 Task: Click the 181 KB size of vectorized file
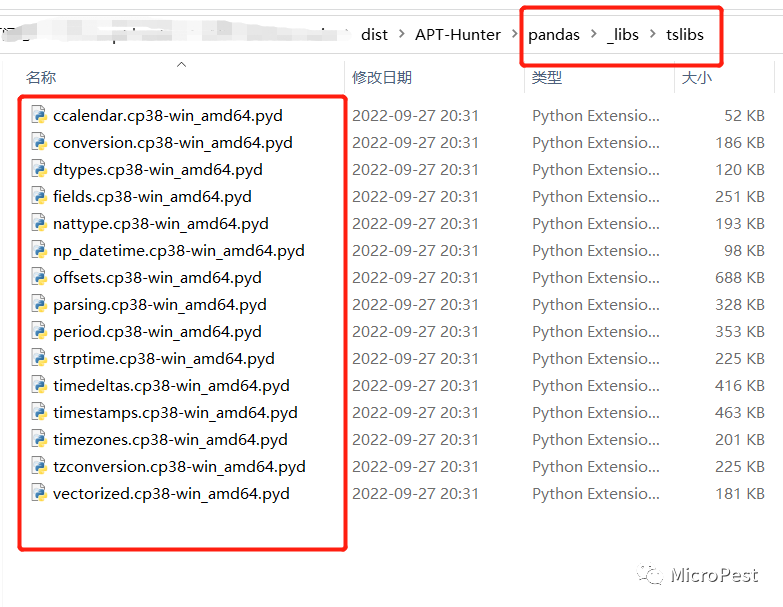[x=740, y=493]
